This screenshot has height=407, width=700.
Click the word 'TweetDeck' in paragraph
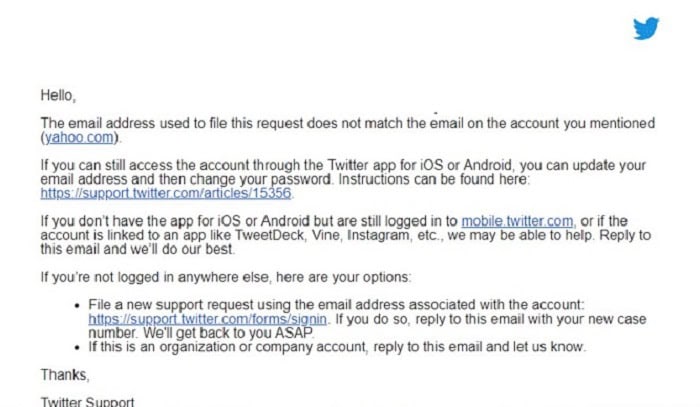click(270, 235)
